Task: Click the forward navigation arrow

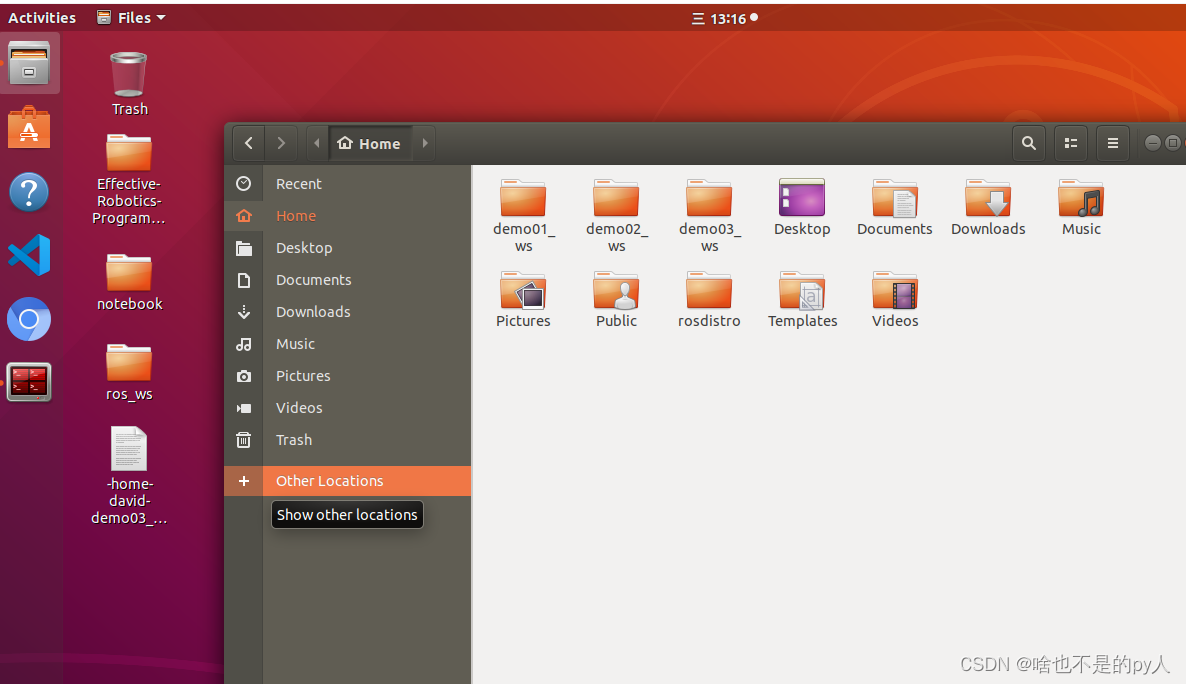Action: pyautogui.click(x=282, y=143)
